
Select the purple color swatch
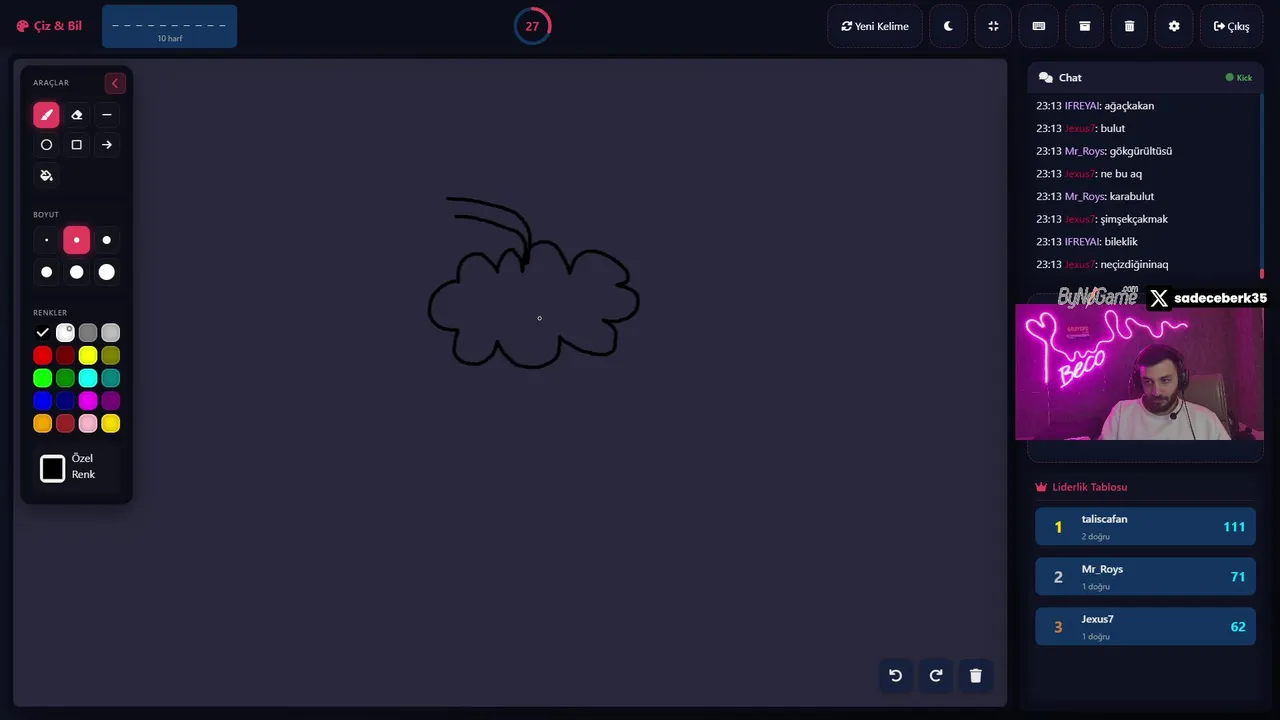coord(111,401)
